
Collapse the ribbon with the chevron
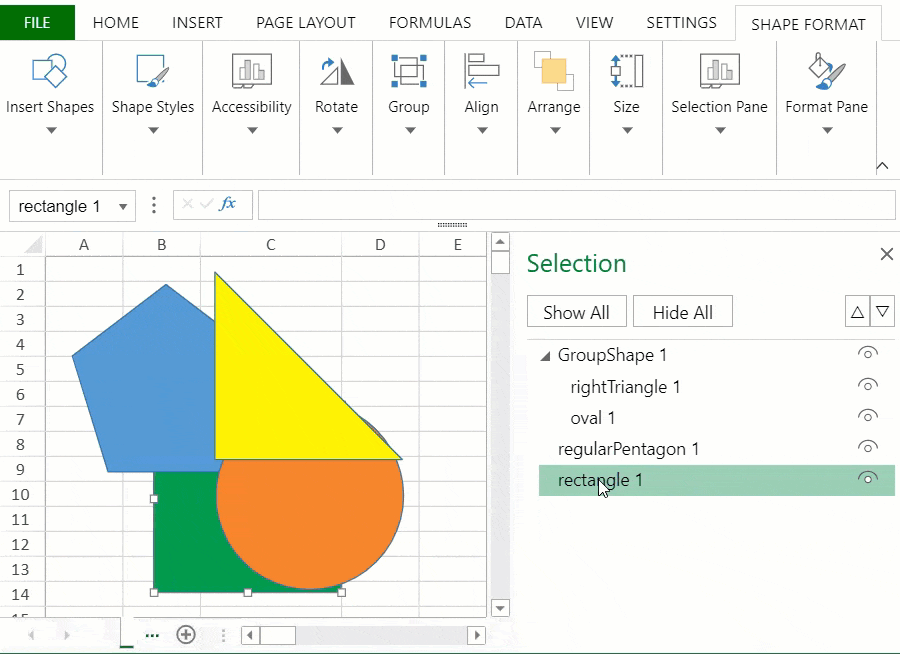(x=882, y=167)
